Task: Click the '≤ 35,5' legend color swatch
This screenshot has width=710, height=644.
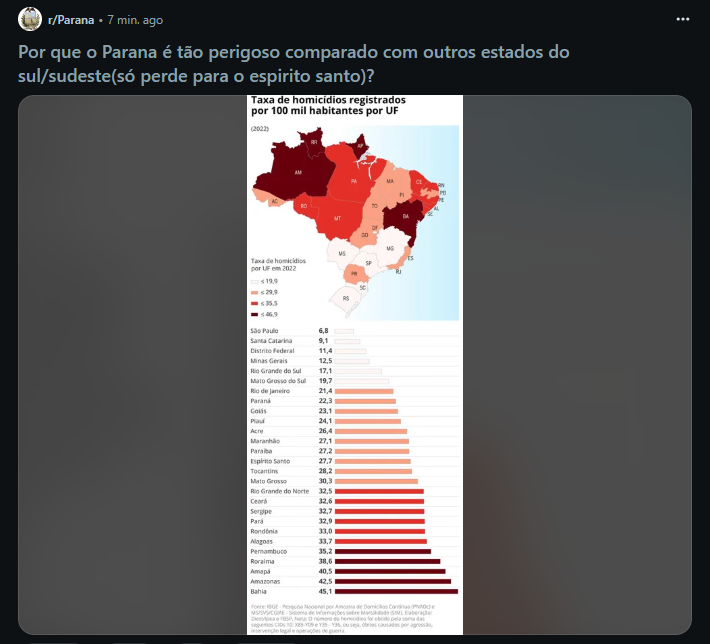Action: tap(254, 303)
